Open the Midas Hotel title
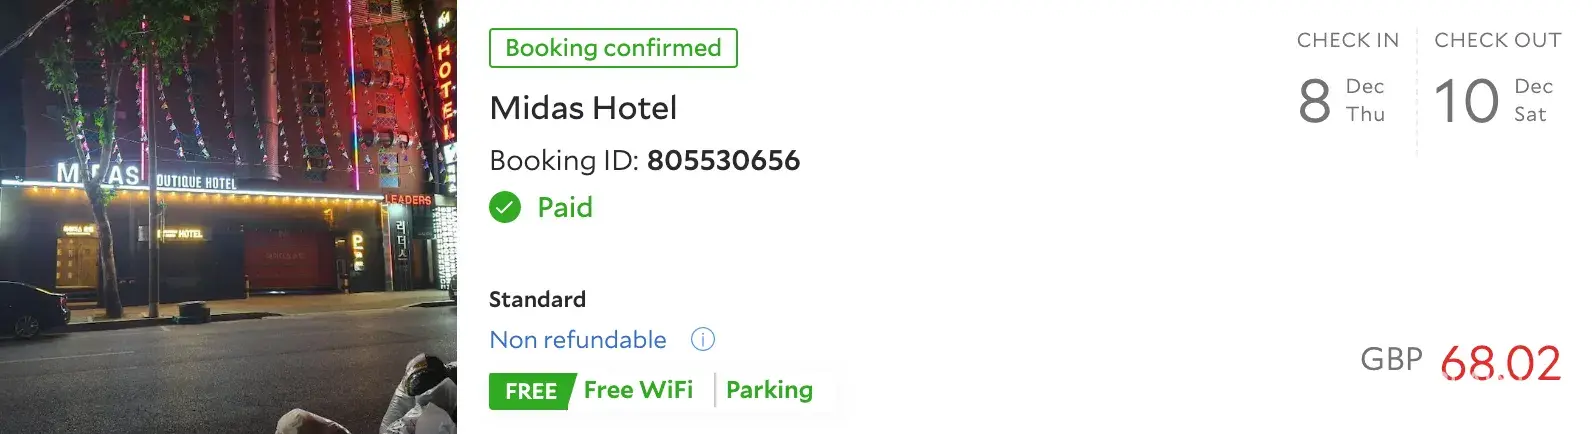This screenshot has height=434, width=1592. click(x=583, y=108)
